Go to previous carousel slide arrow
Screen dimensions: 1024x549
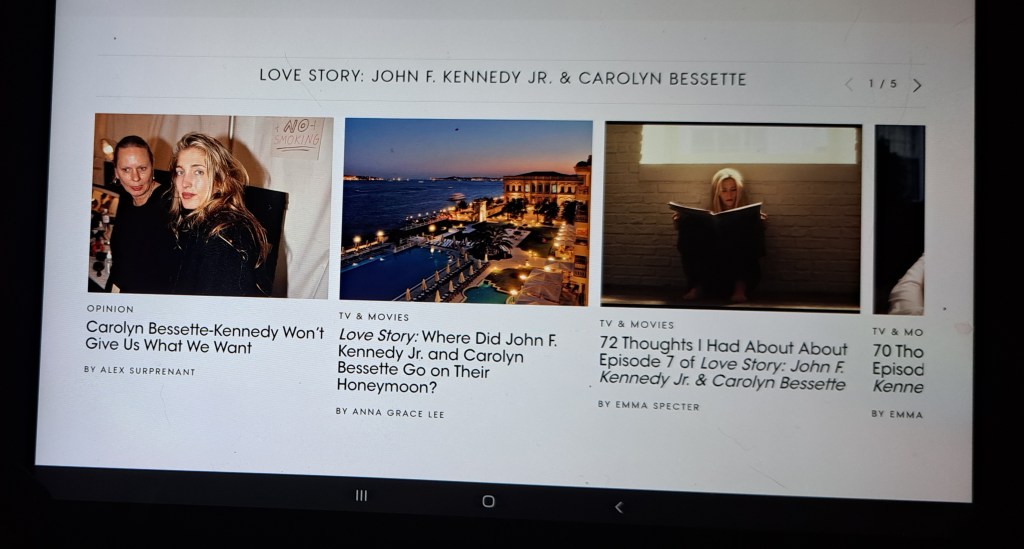(849, 84)
